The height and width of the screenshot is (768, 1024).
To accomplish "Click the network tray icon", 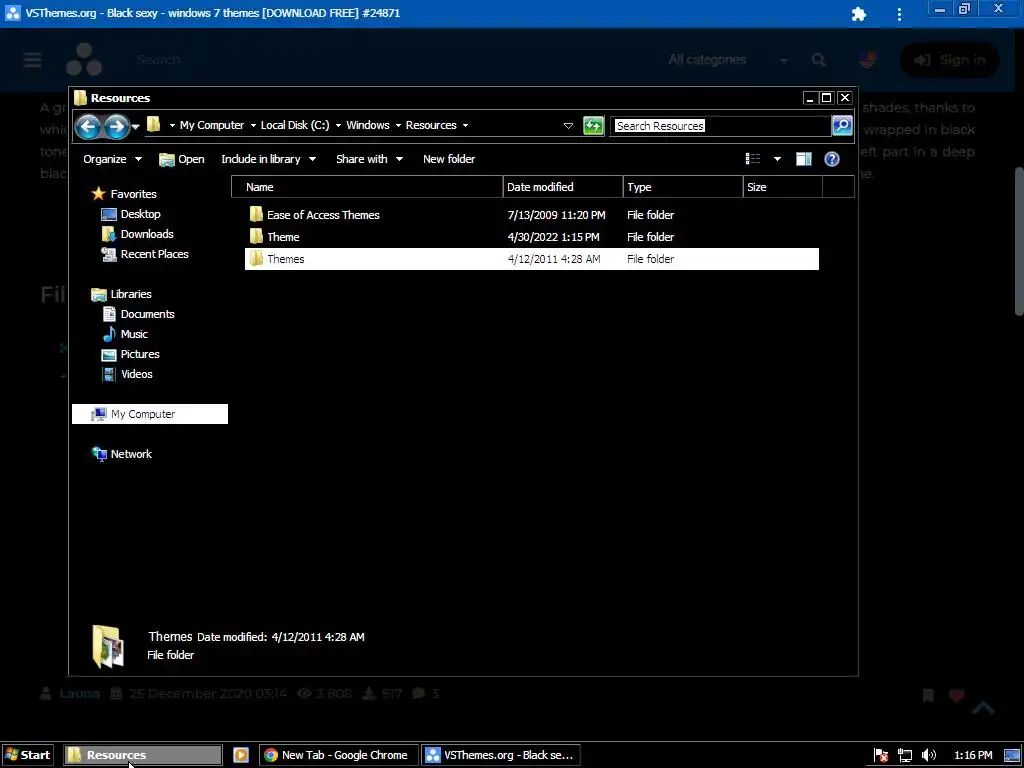I will pyautogui.click(x=904, y=756).
